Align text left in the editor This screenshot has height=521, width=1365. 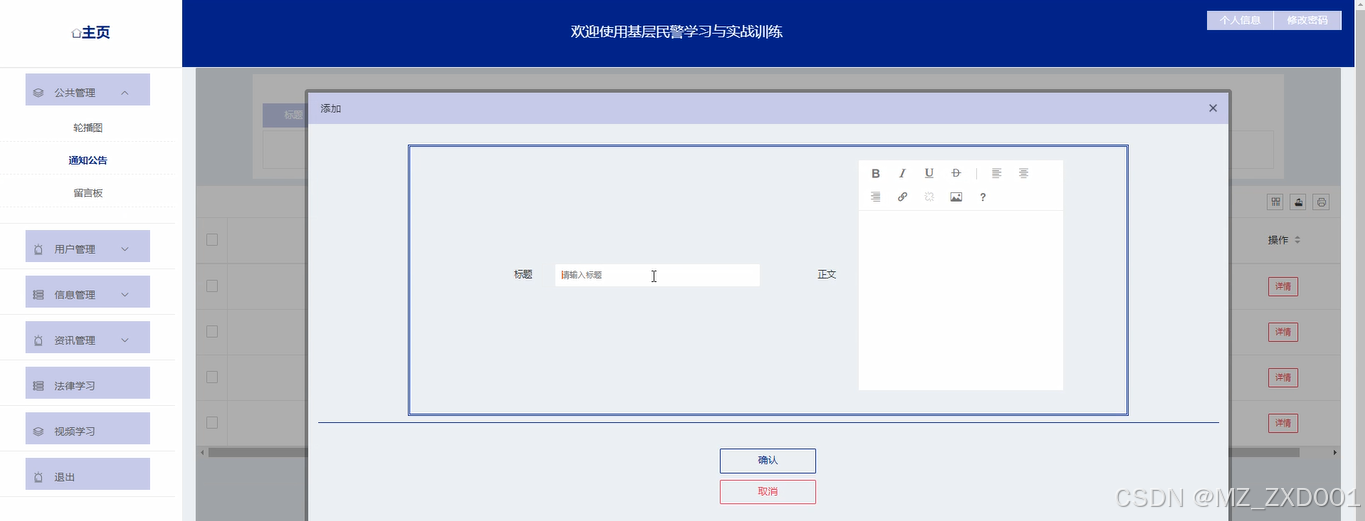tap(996, 174)
